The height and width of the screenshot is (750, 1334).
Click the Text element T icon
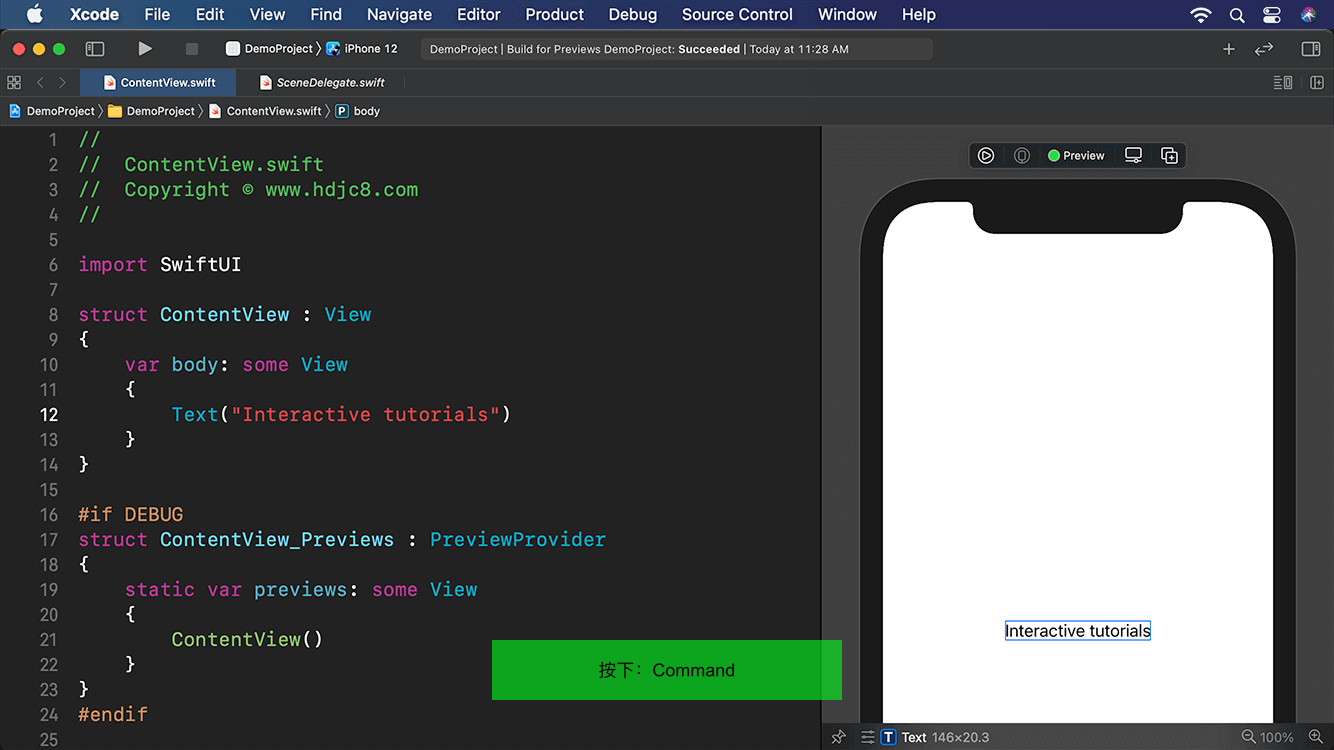(x=888, y=737)
